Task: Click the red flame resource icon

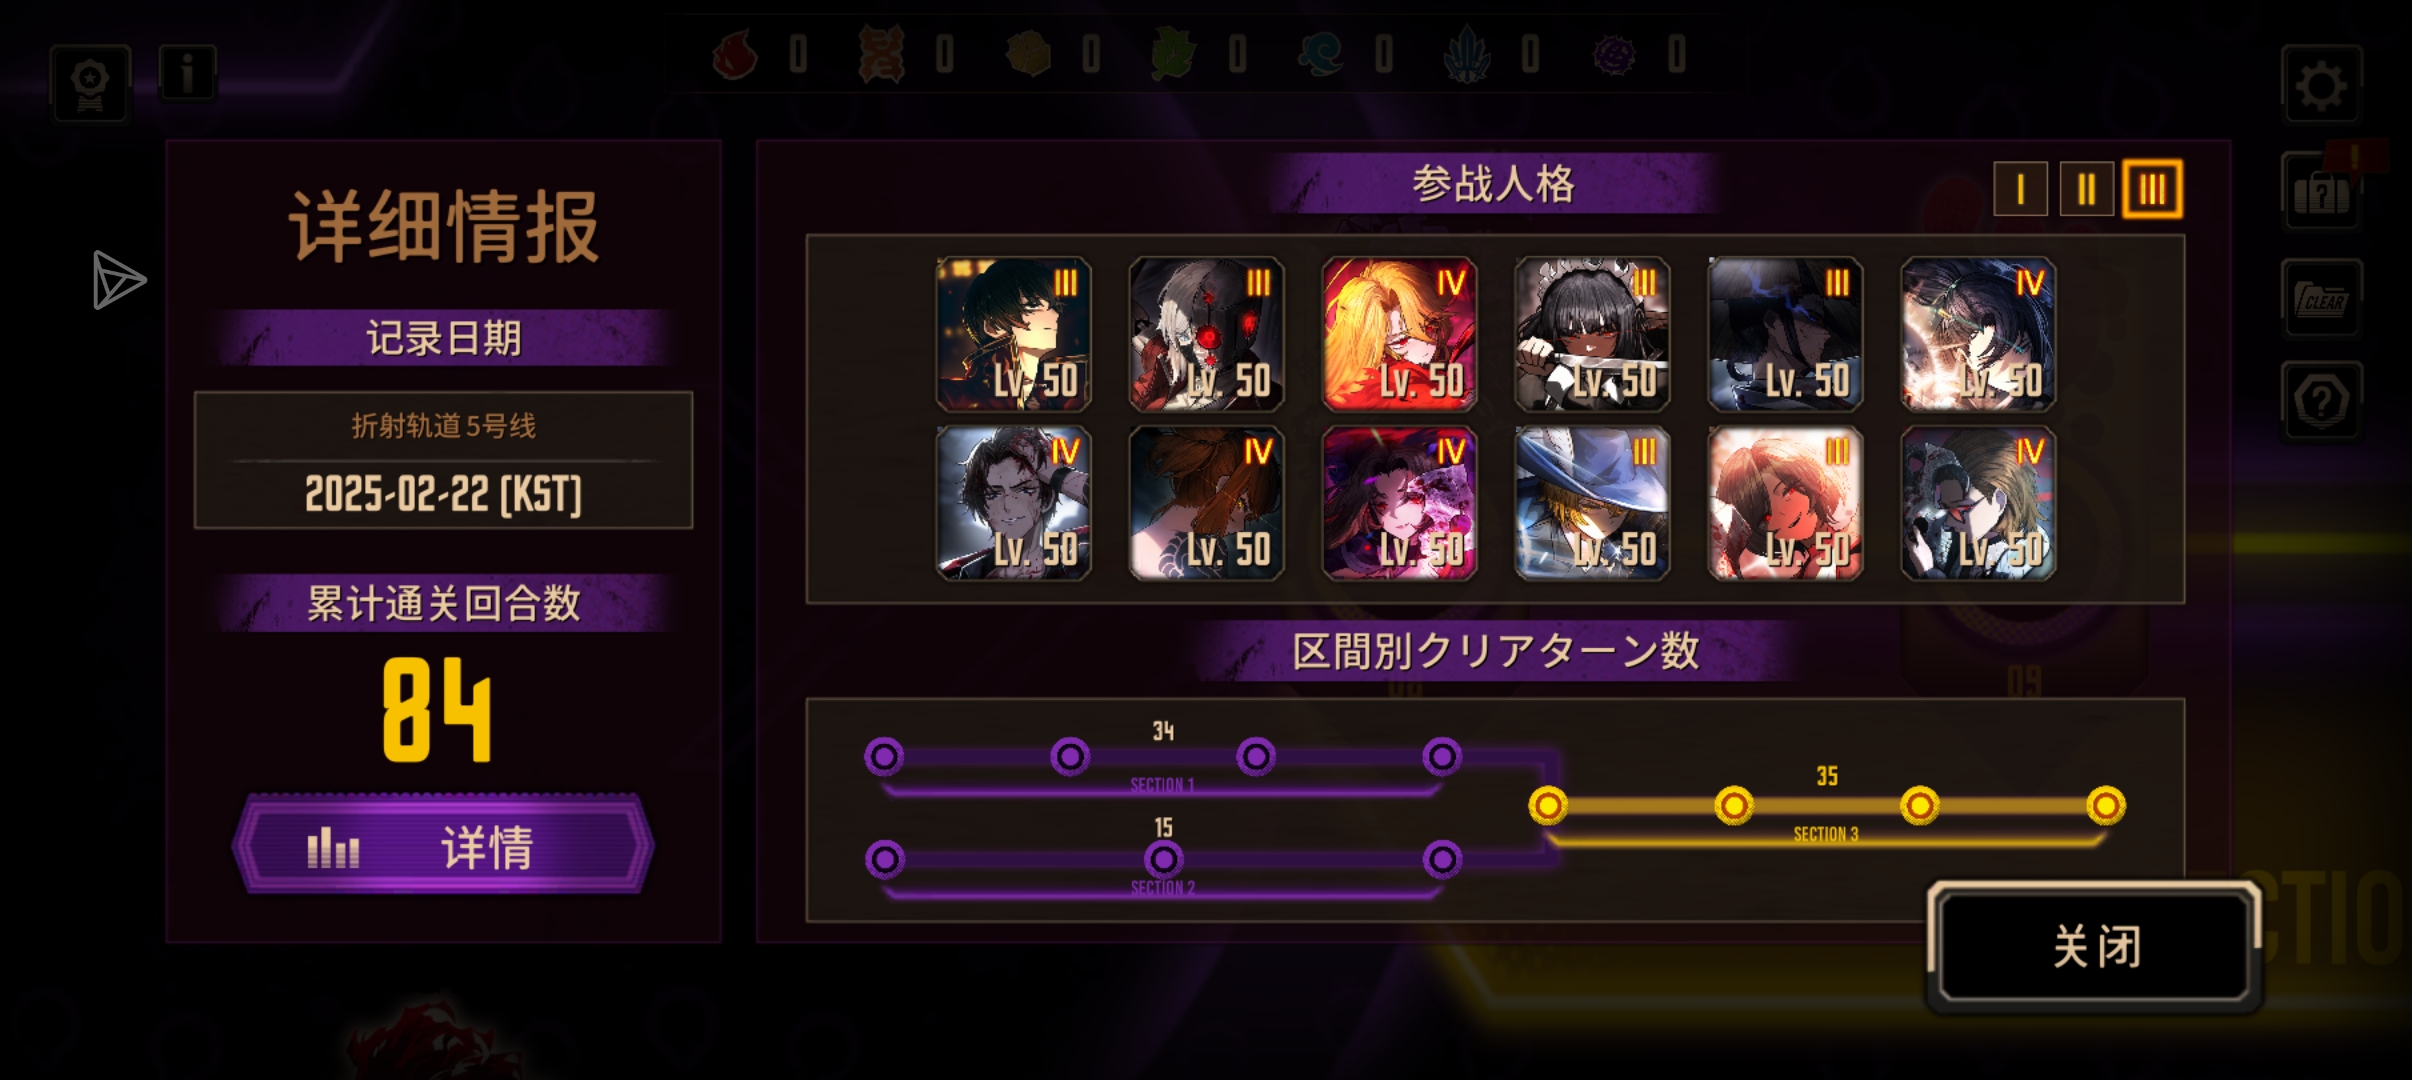Action: point(734,53)
